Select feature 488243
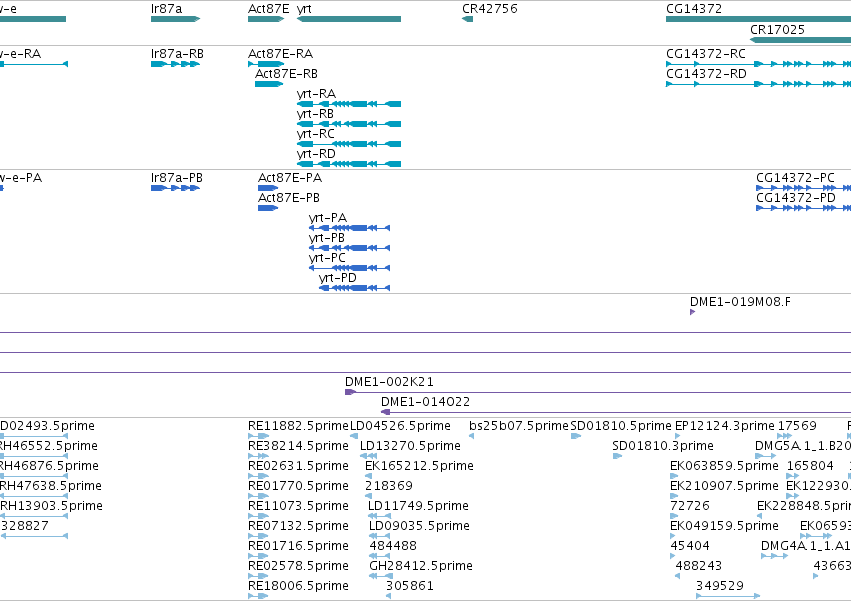Screen dimensions: 851x601 tap(678, 576)
